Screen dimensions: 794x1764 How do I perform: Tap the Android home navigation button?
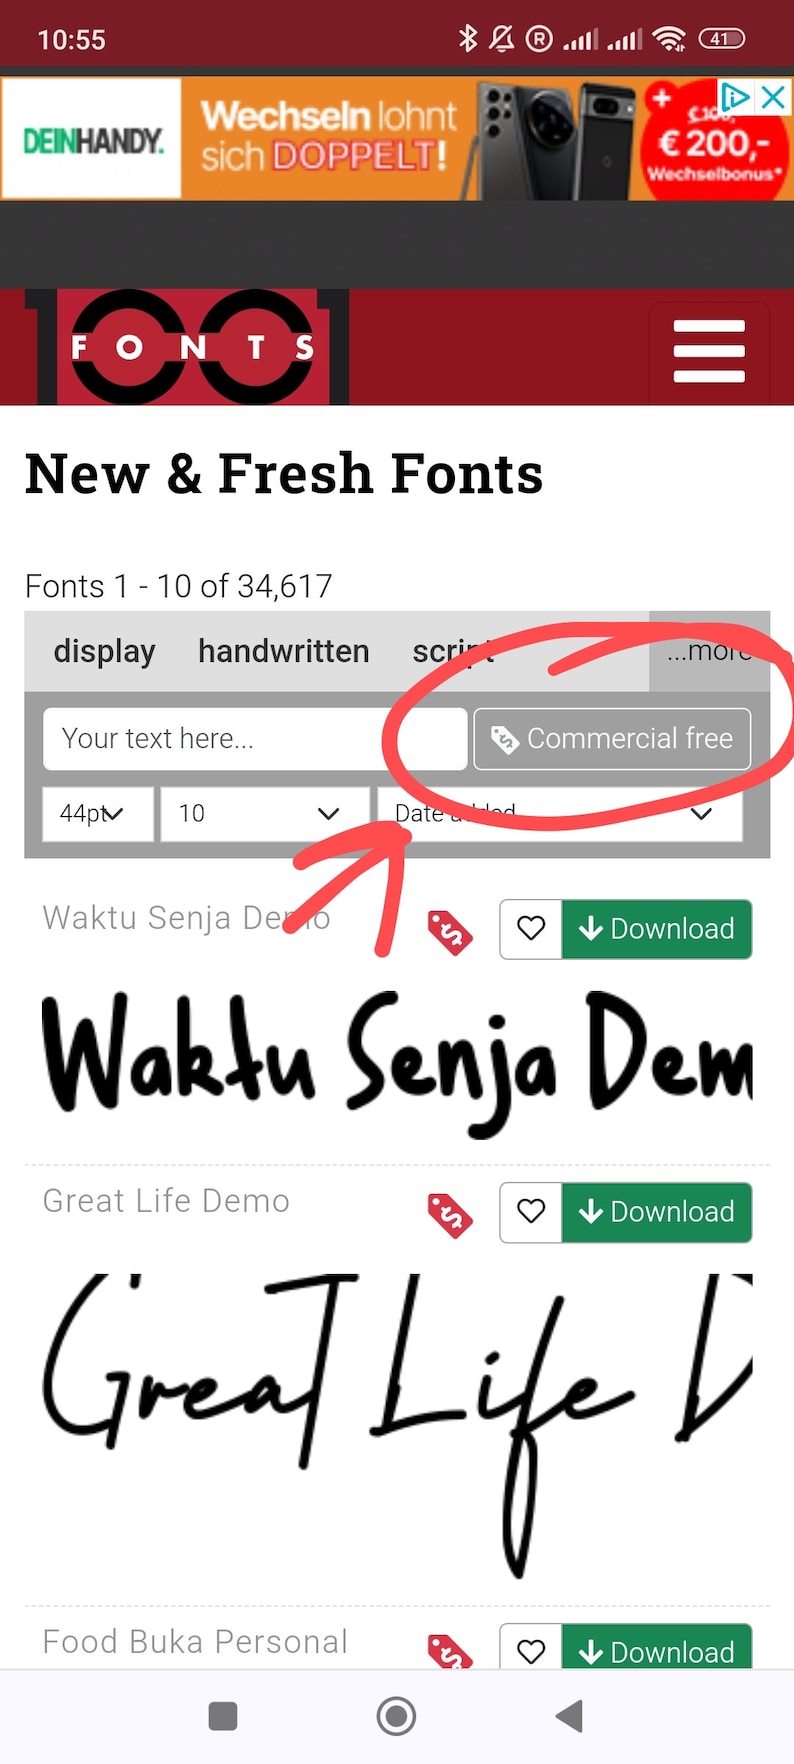point(396,1716)
